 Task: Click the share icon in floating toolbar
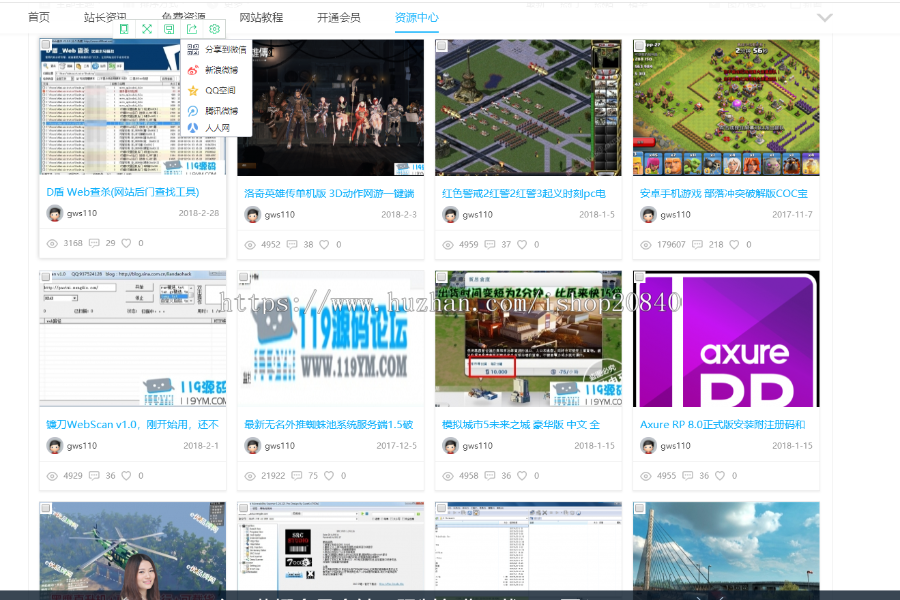pyautogui.click(x=192, y=29)
